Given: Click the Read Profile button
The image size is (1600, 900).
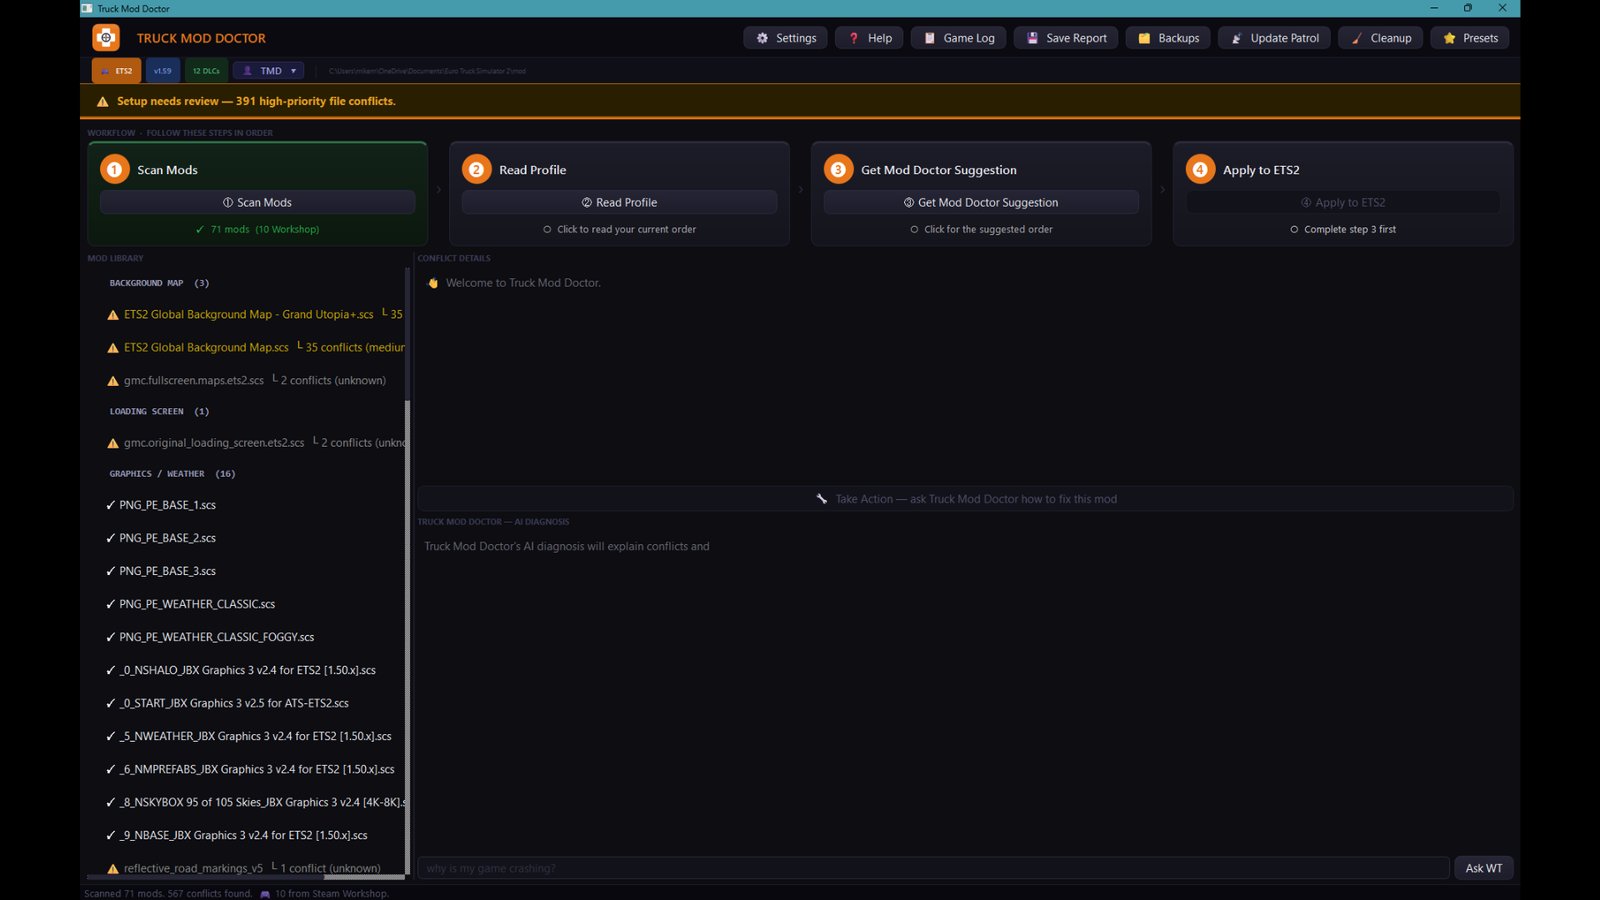Looking at the screenshot, I should pyautogui.click(x=619, y=202).
